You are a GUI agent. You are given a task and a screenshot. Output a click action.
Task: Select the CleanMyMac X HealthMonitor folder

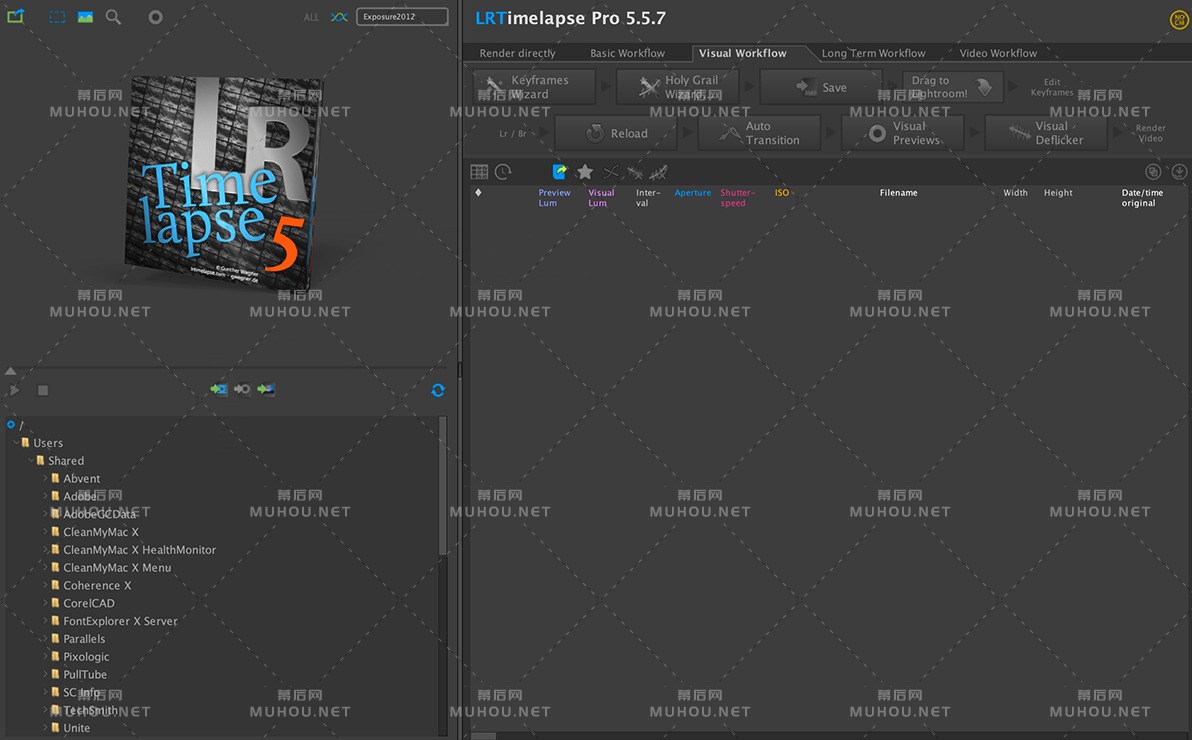(133, 550)
